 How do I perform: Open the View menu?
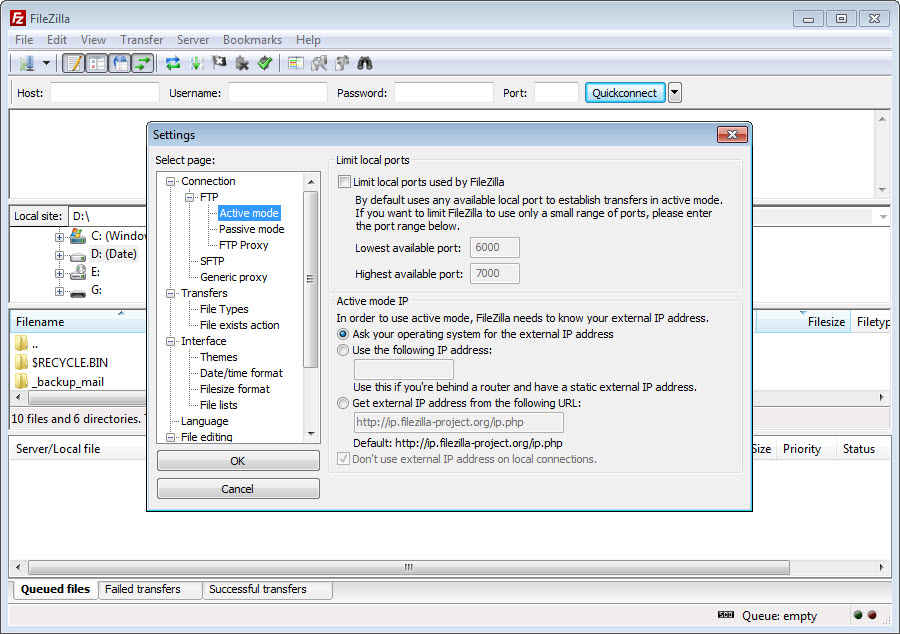93,40
